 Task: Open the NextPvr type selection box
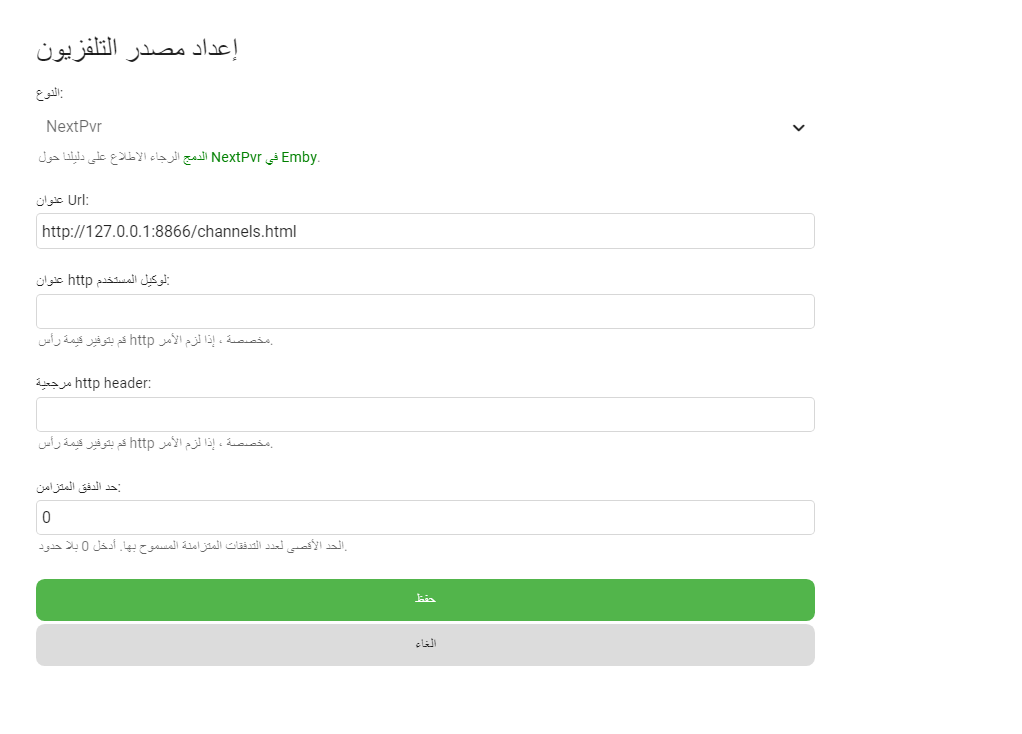point(425,127)
